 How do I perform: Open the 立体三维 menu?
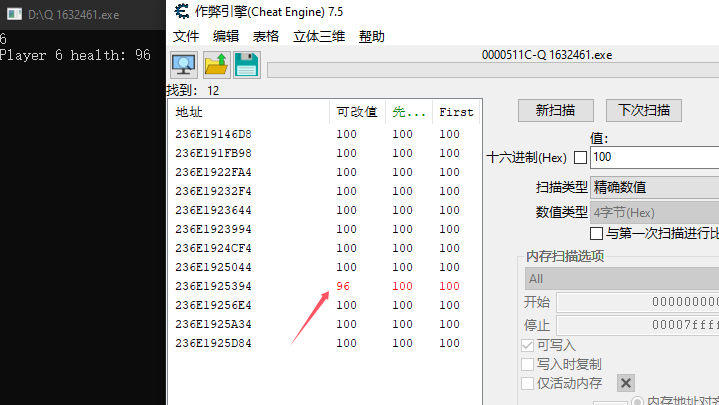[319, 36]
